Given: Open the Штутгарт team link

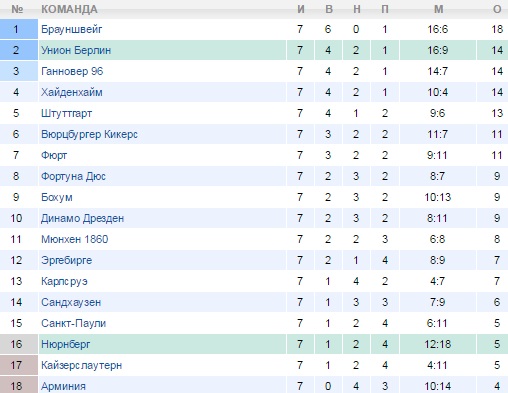Looking at the screenshot, I should (66, 113).
